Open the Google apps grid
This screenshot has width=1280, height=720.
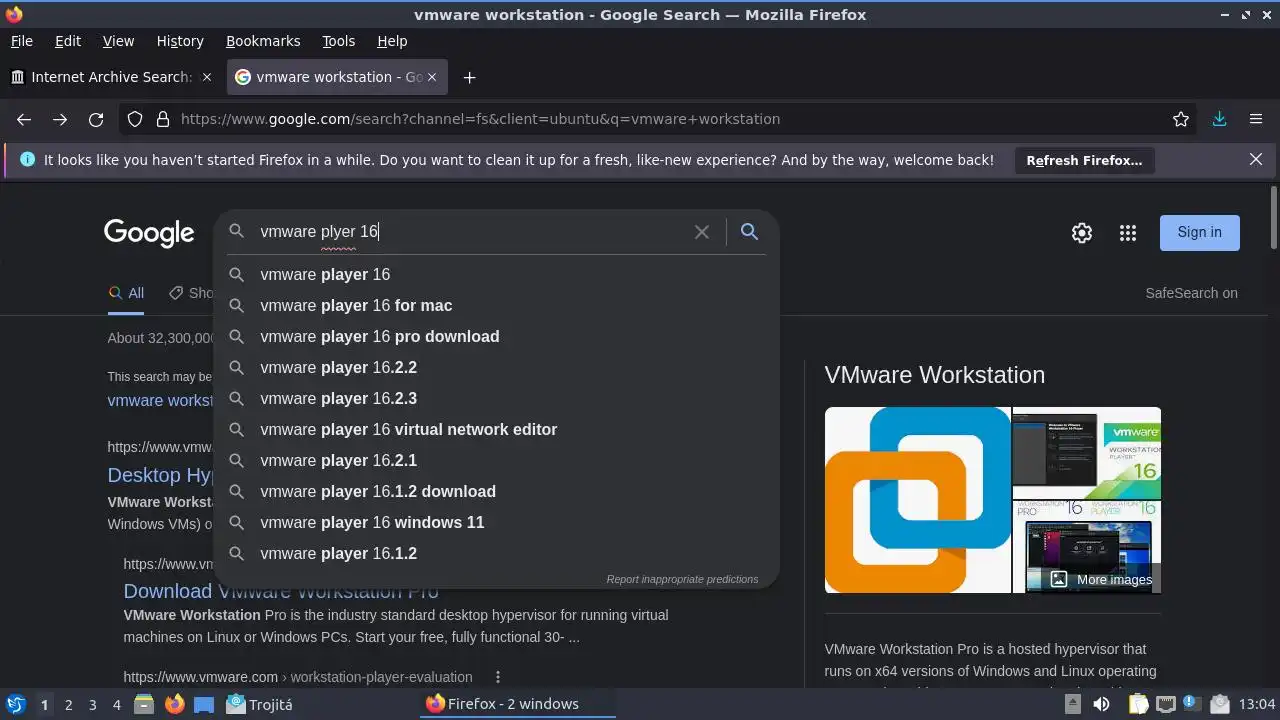[1128, 233]
